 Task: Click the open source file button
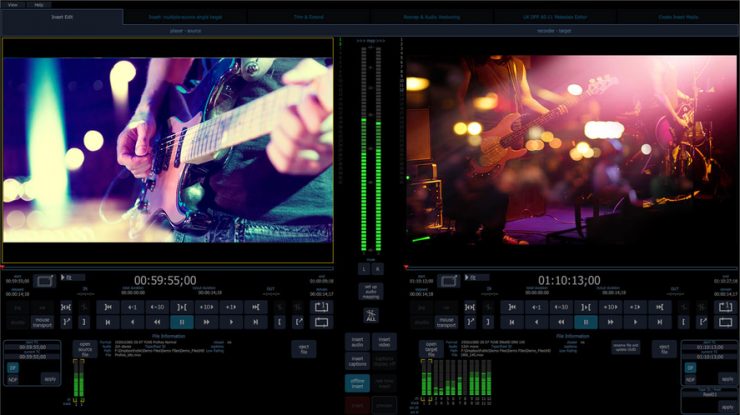(85, 348)
